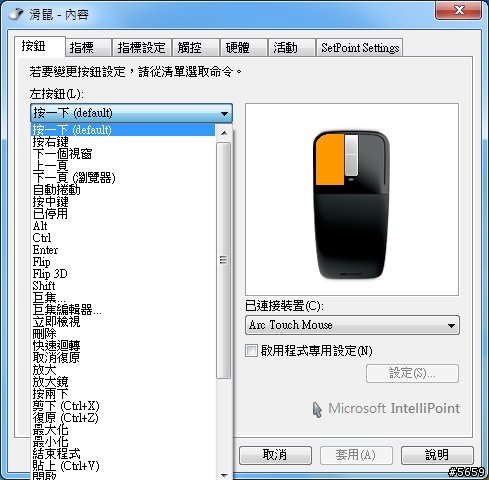Choose the Flip option

click(123, 262)
